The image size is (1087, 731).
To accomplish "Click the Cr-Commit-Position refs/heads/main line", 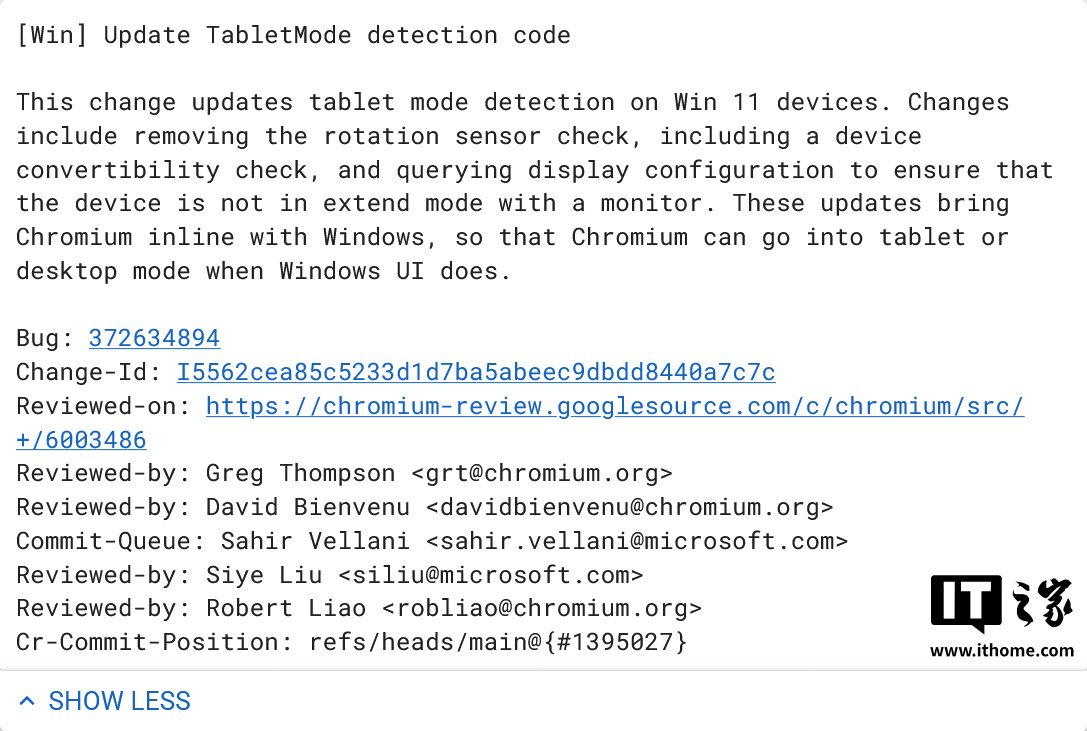I will (351, 642).
